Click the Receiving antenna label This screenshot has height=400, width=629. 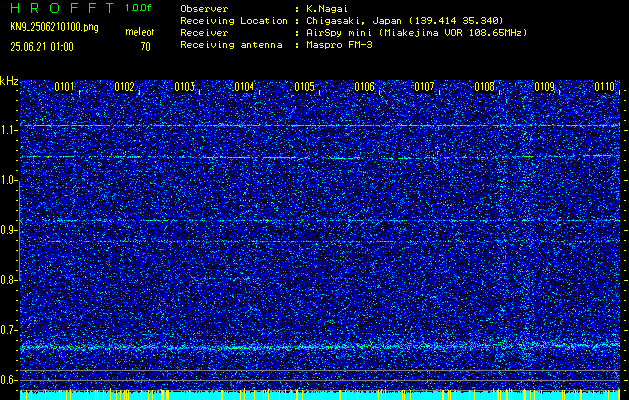pos(231,45)
